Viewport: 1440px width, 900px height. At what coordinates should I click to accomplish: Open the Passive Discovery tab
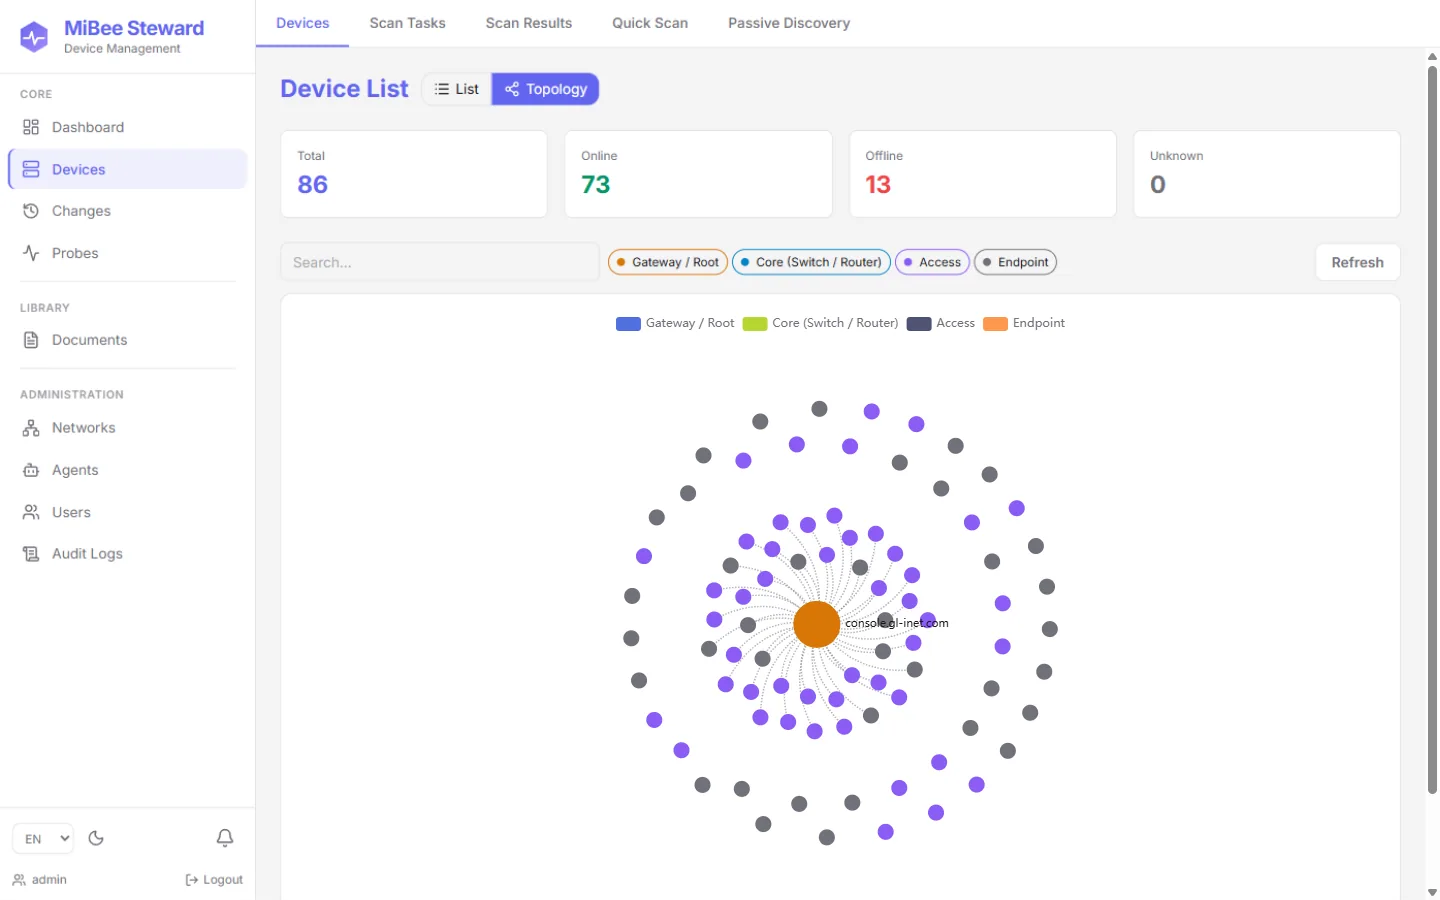789,23
